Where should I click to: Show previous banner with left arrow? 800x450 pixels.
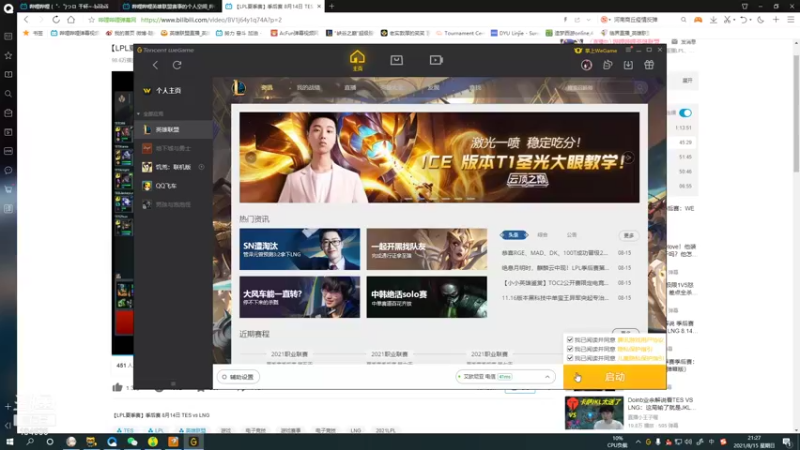[x=251, y=158]
